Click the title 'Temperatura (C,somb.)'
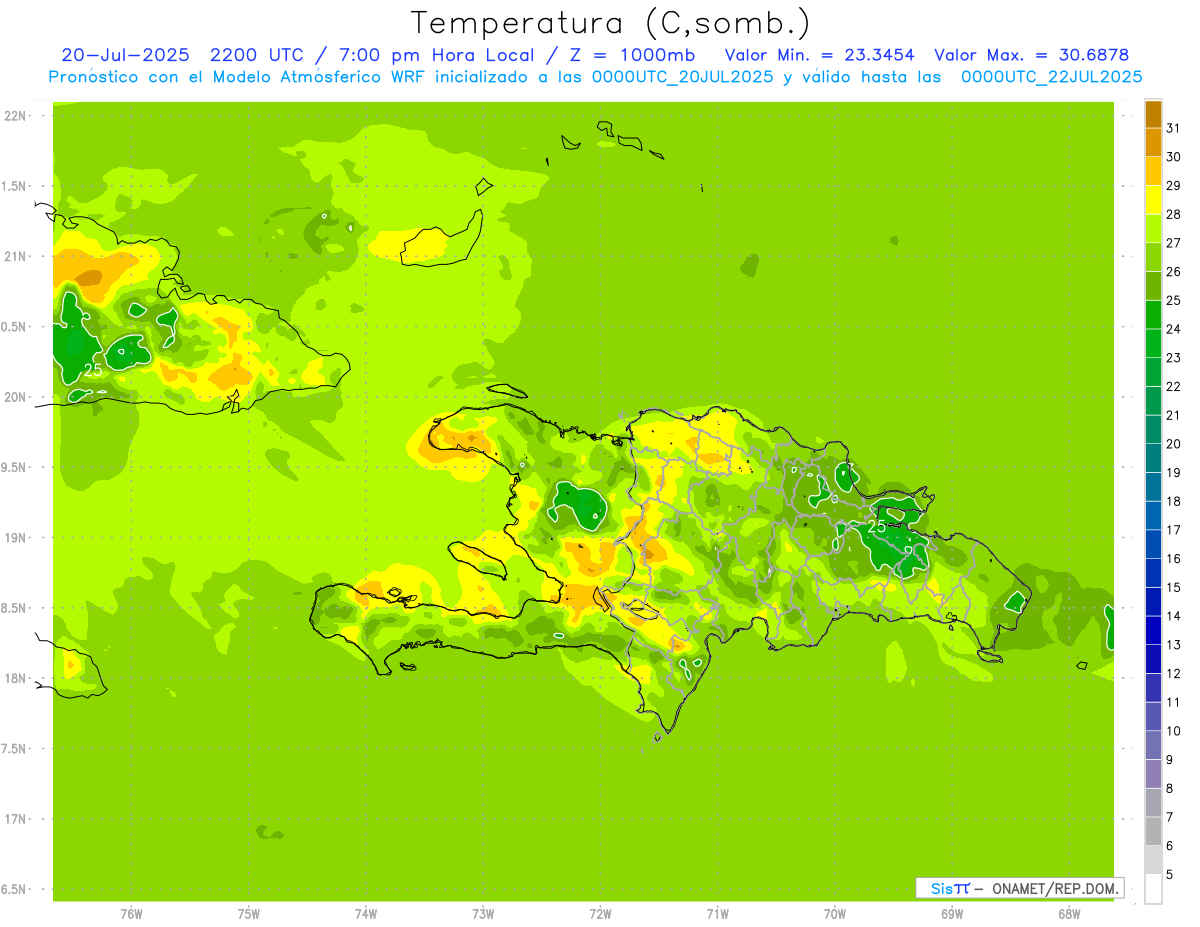 click(610, 23)
